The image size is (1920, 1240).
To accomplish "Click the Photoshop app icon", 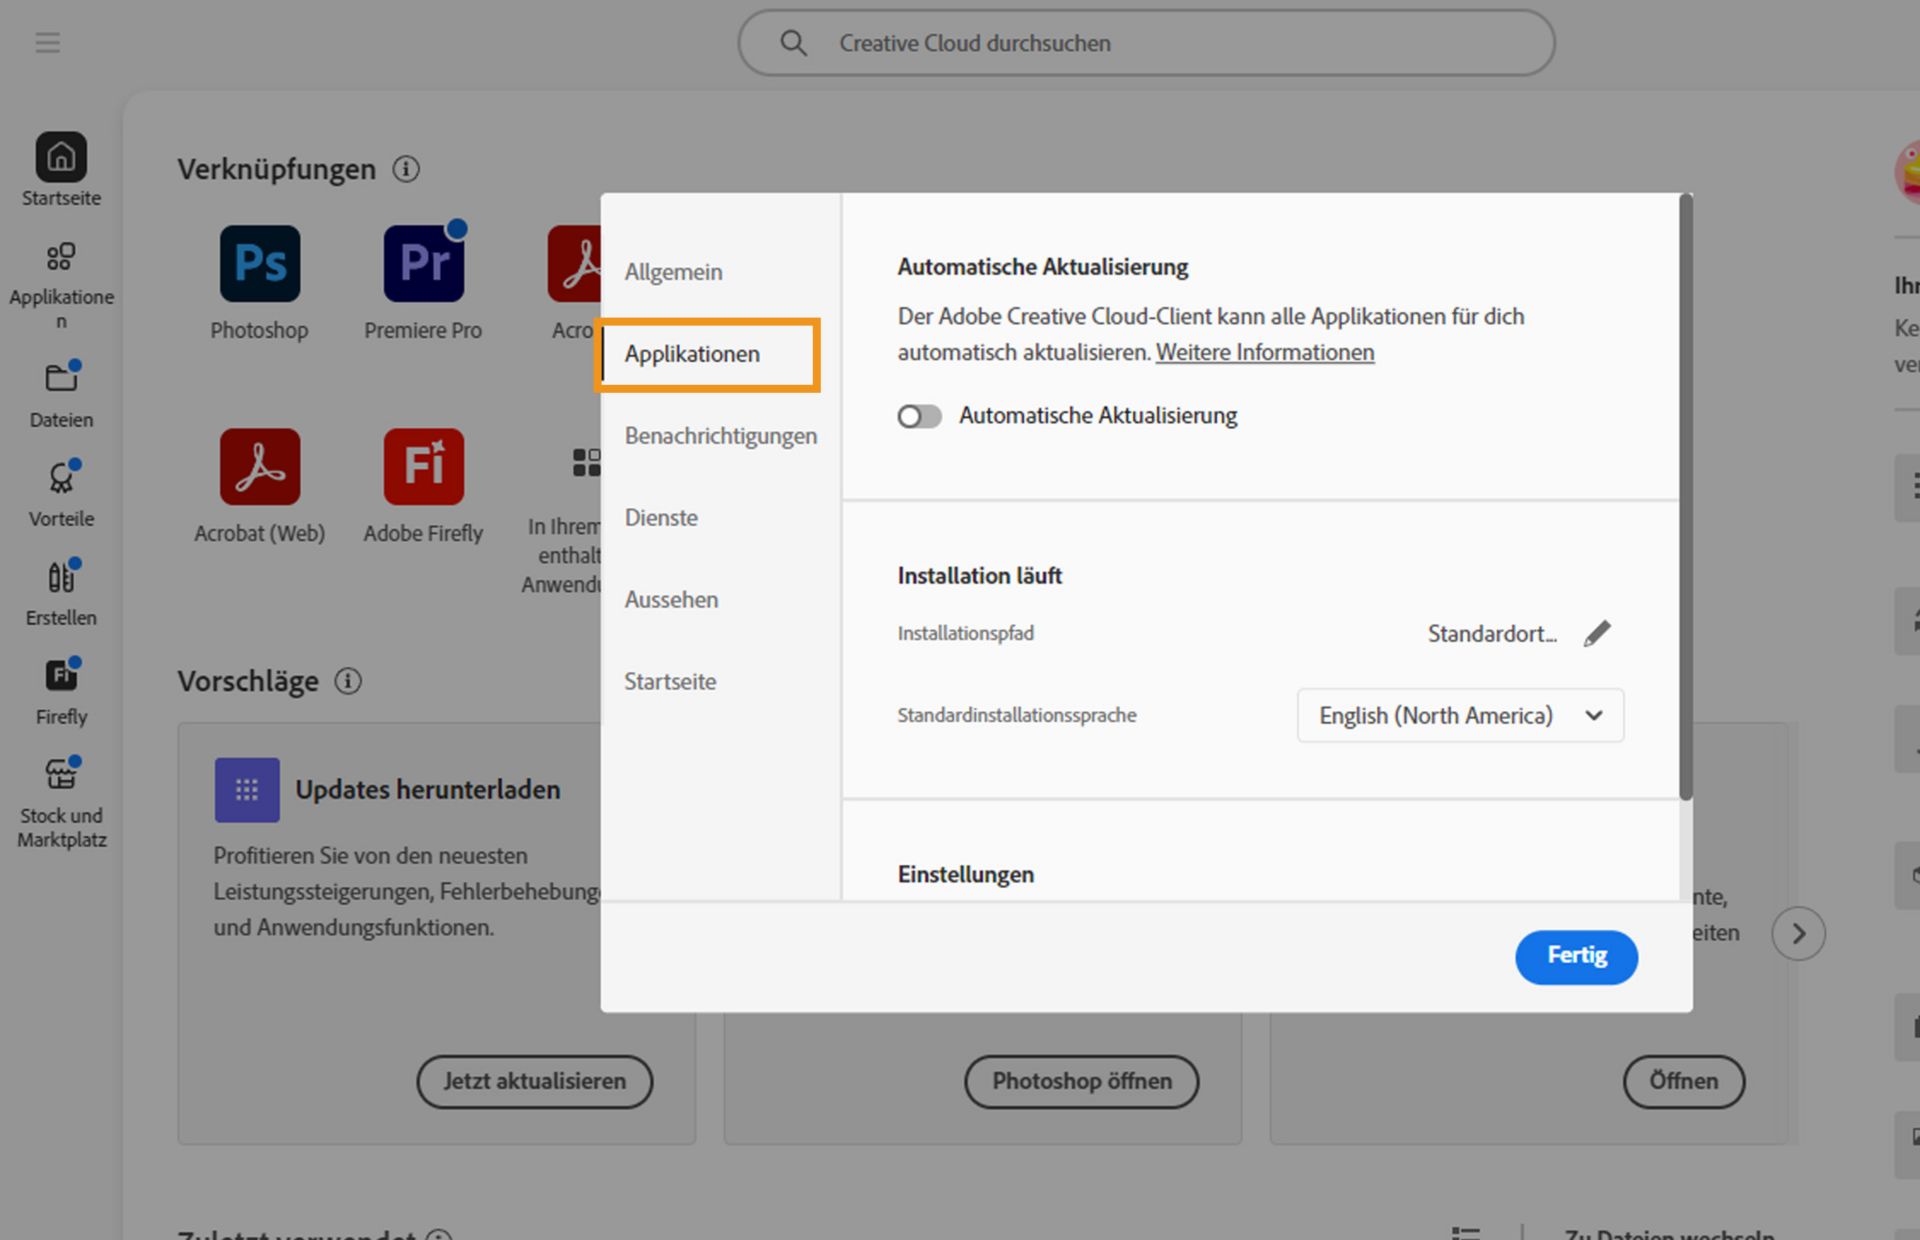I will (259, 264).
